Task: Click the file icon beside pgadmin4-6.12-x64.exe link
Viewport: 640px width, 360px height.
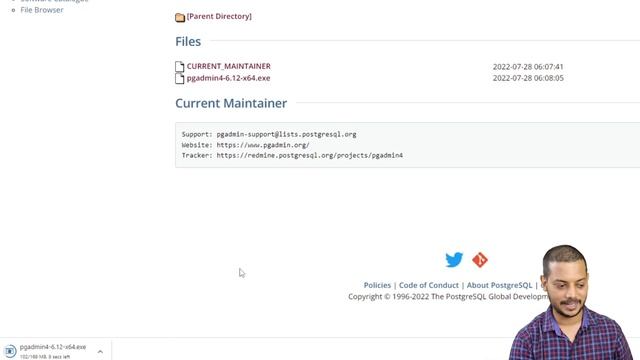Action: pyautogui.click(x=180, y=78)
